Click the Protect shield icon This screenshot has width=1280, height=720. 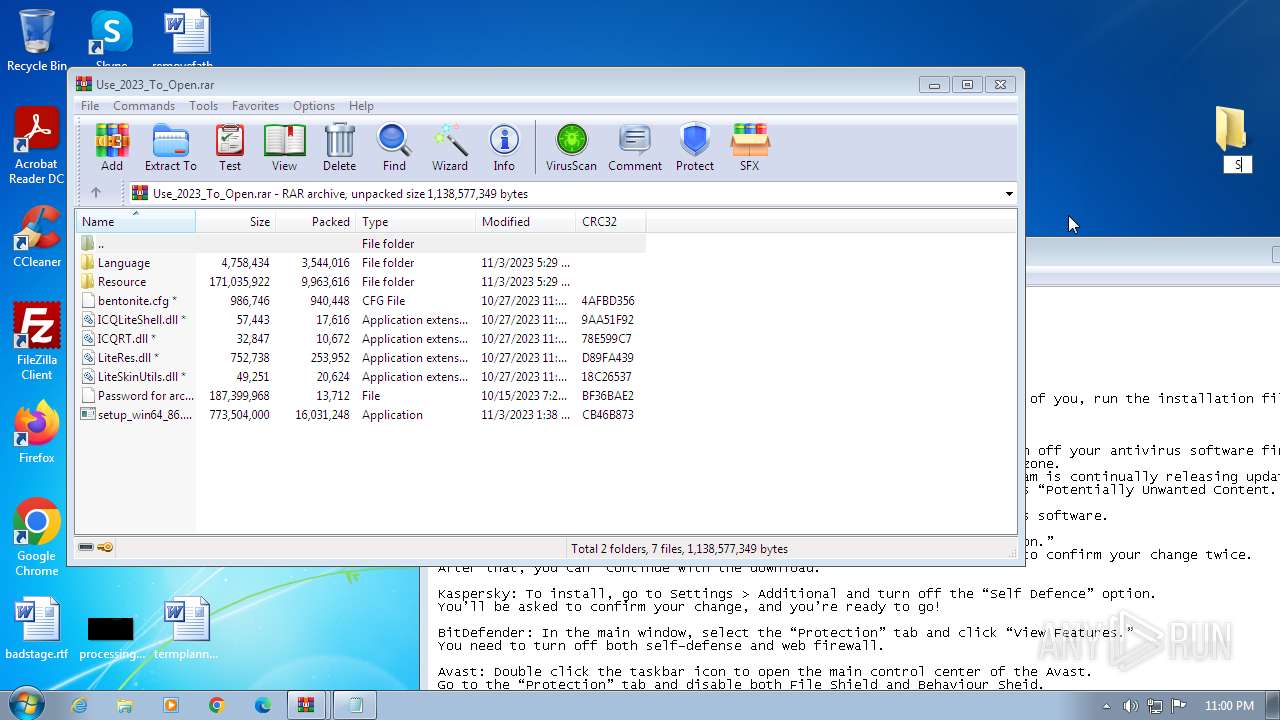click(x=694, y=147)
